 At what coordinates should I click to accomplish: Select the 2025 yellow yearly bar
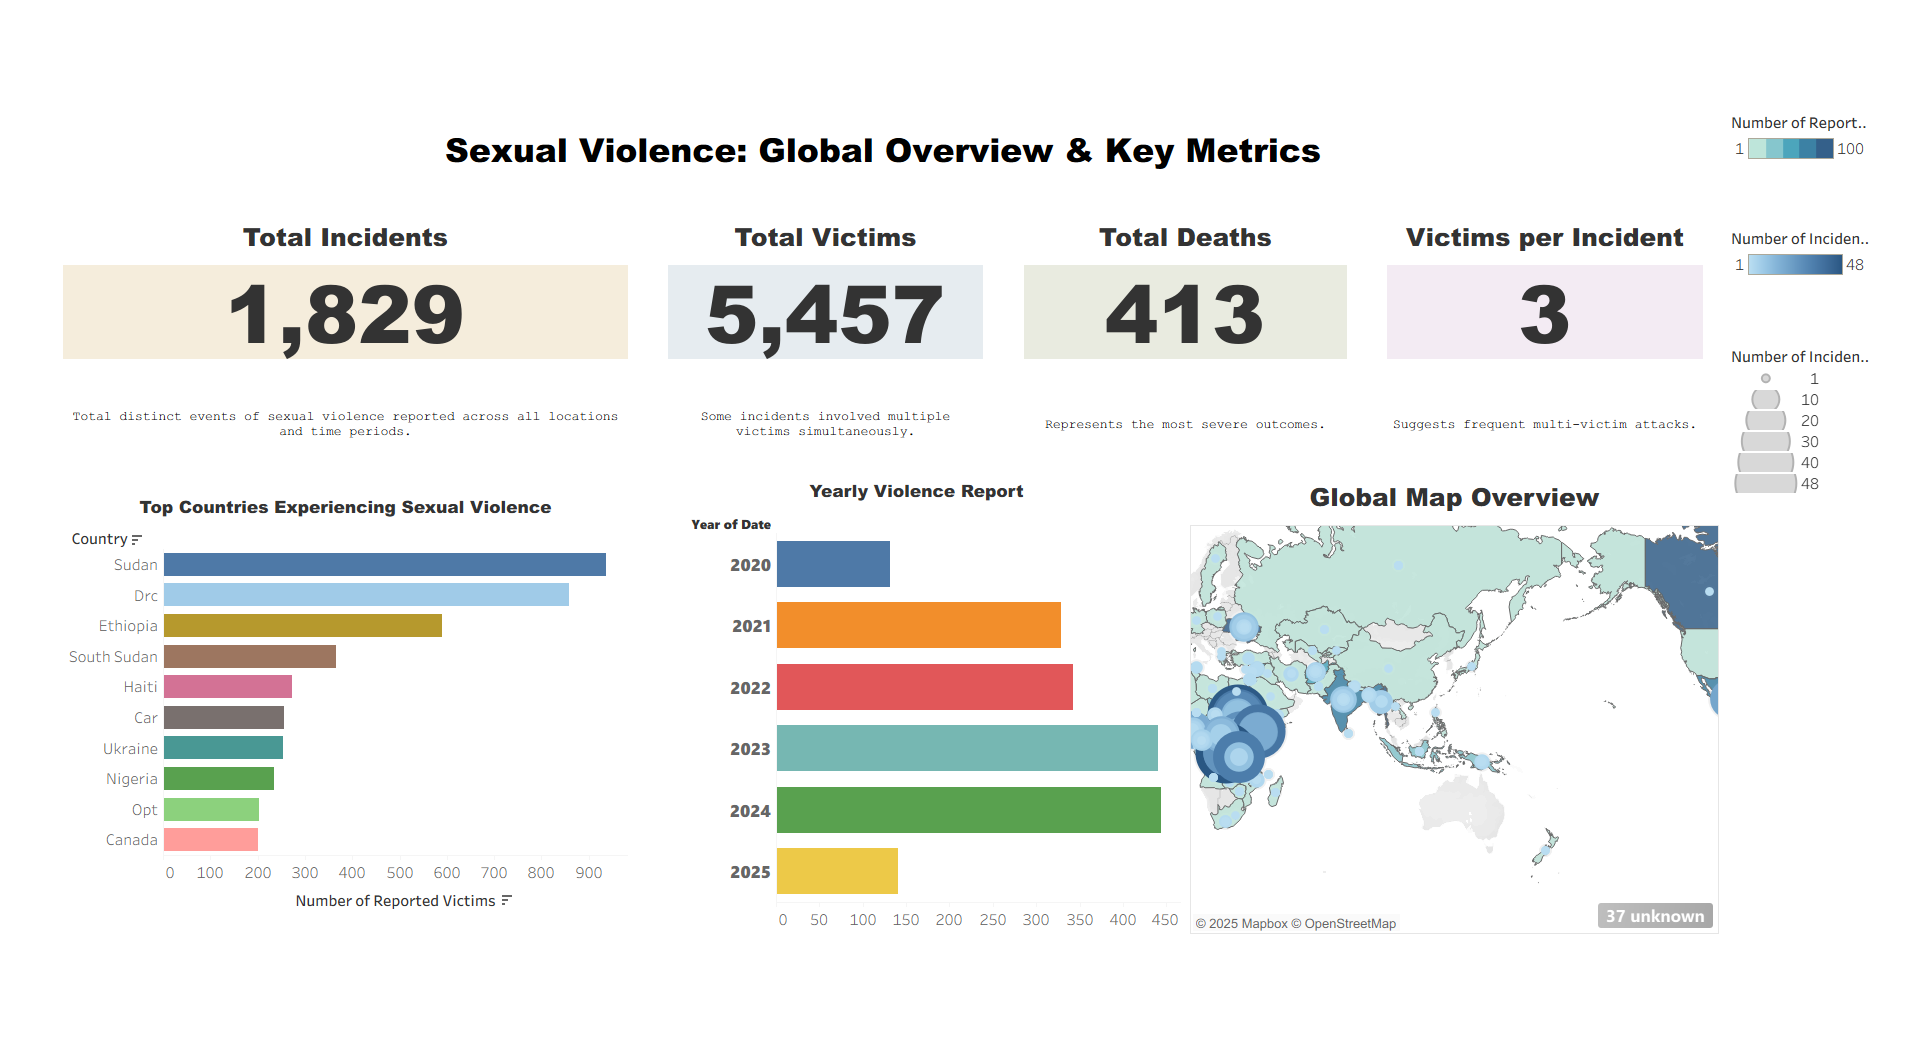[x=837, y=871]
